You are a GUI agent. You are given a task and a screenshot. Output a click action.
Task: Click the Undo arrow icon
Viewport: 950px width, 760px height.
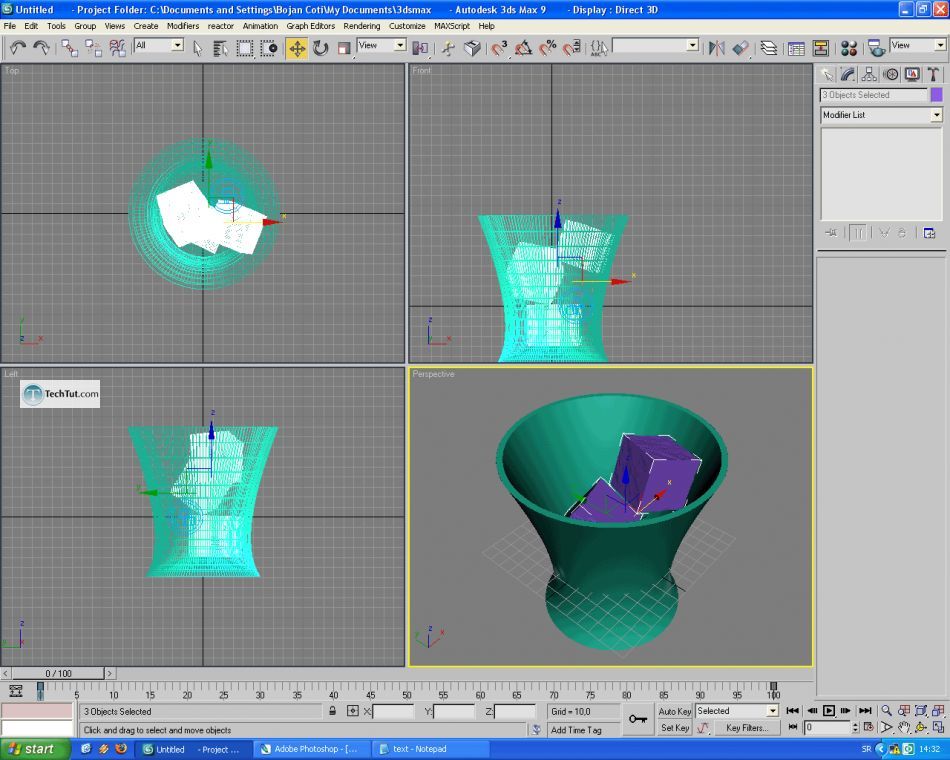pos(17,48)
